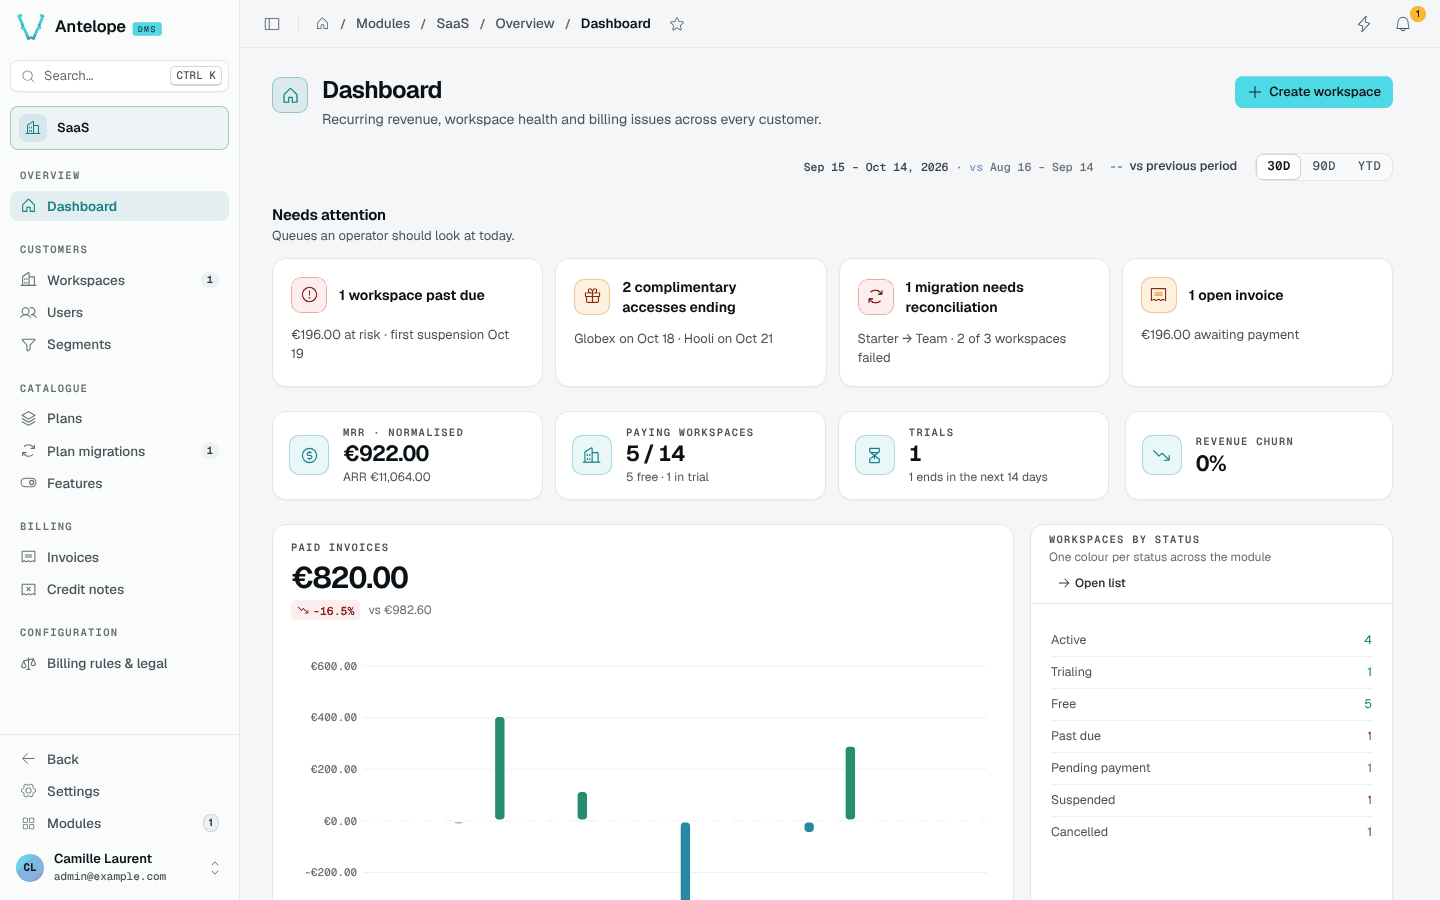Click the Suspended status row

[x=1211, y=800]
